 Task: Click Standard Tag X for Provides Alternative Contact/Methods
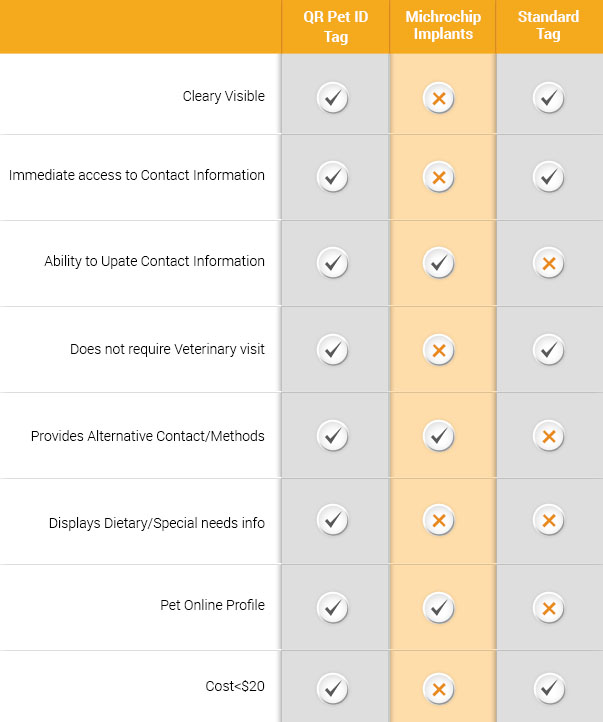tap(548, 437)
